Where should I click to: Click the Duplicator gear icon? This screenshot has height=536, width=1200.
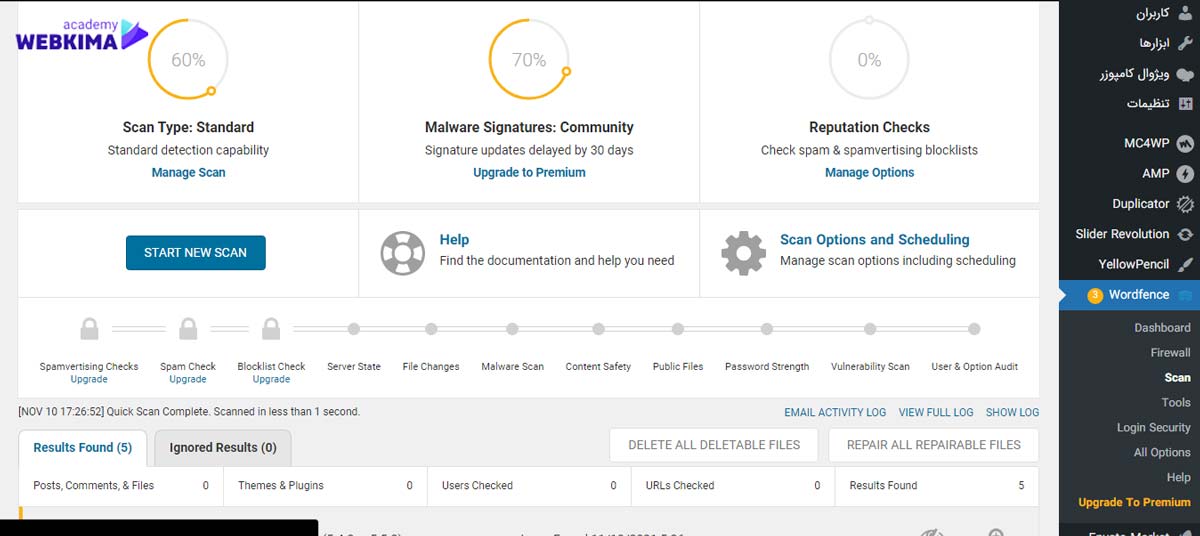pyautogui.click(x=1185, y=203)
